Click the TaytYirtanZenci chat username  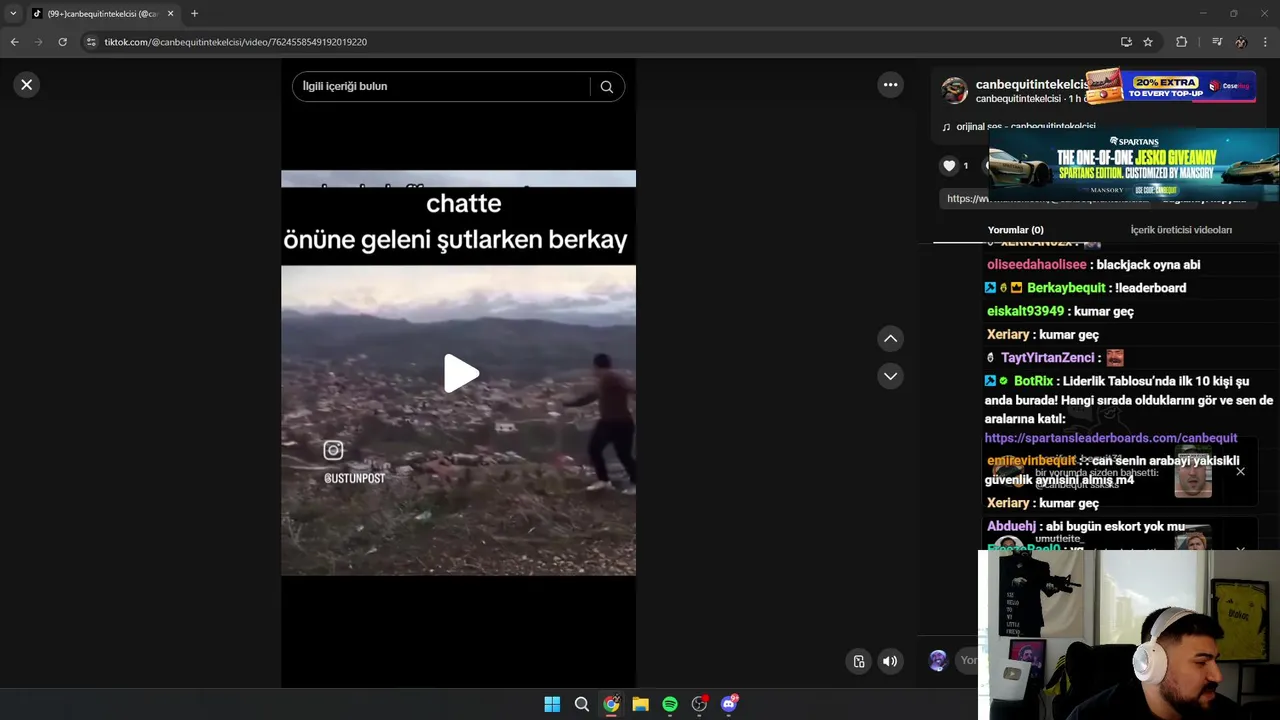pyautogui.click(x=1047, y=358)
